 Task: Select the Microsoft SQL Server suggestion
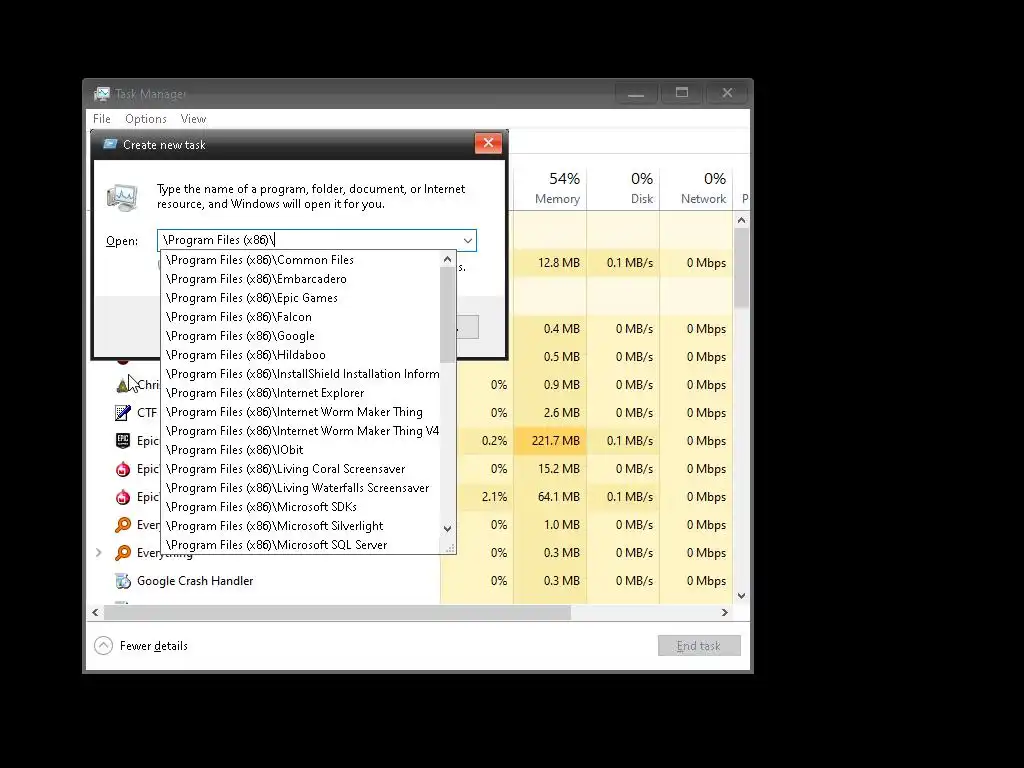[300, 544]
